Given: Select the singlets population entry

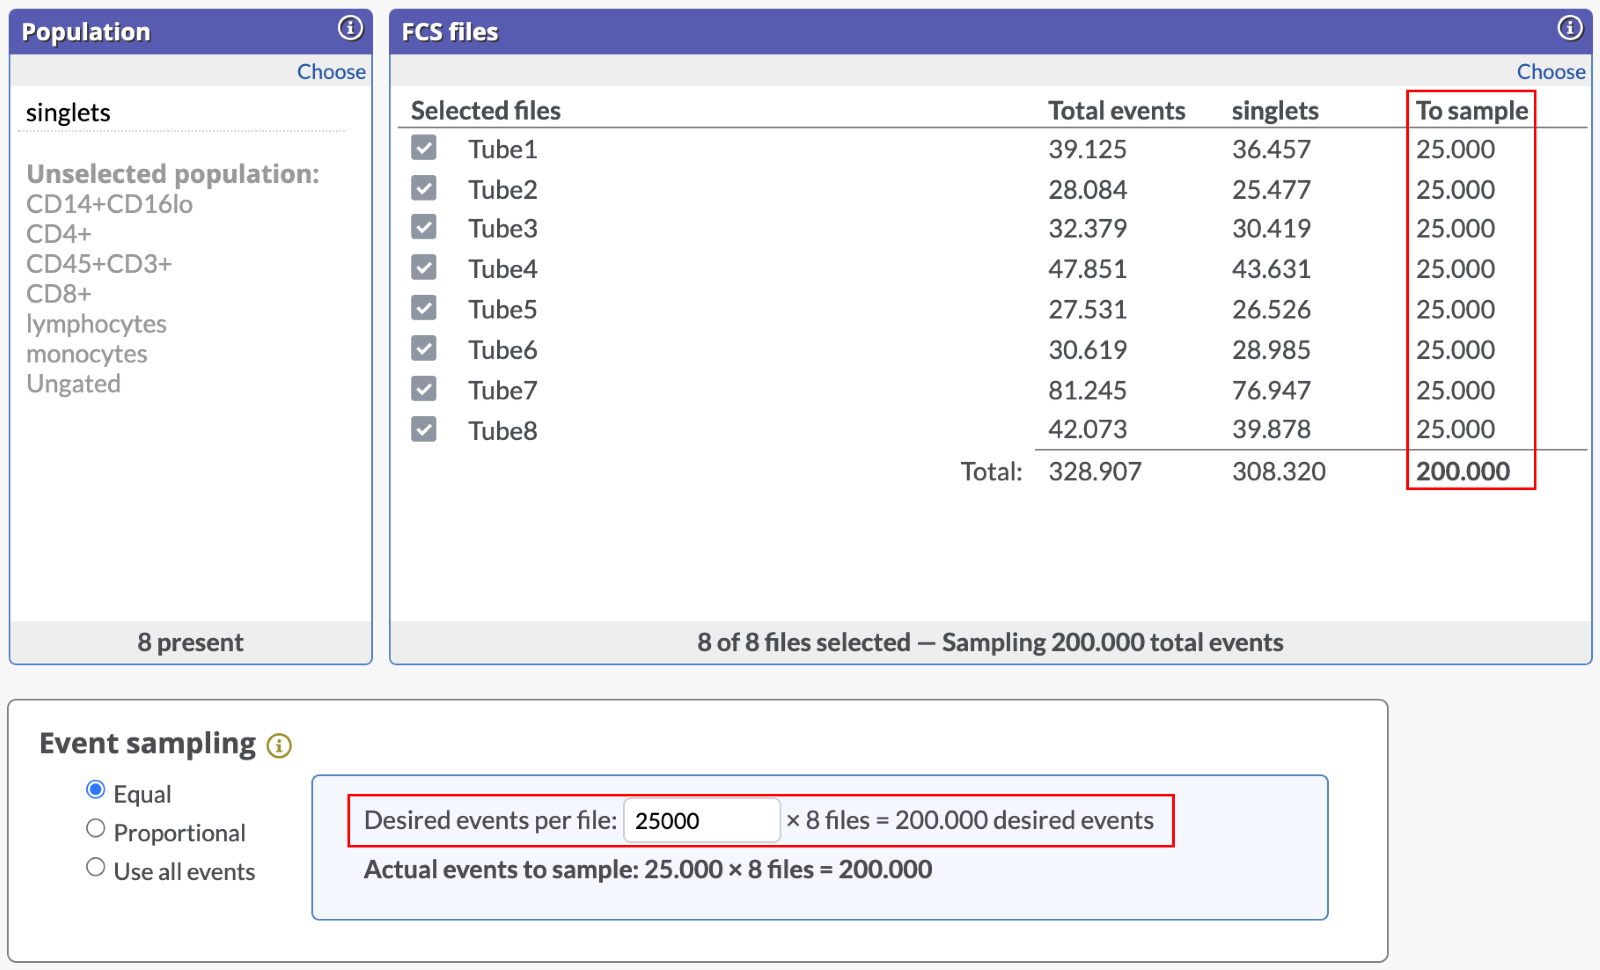Looking at the screenshot, I should click(69, 113).
